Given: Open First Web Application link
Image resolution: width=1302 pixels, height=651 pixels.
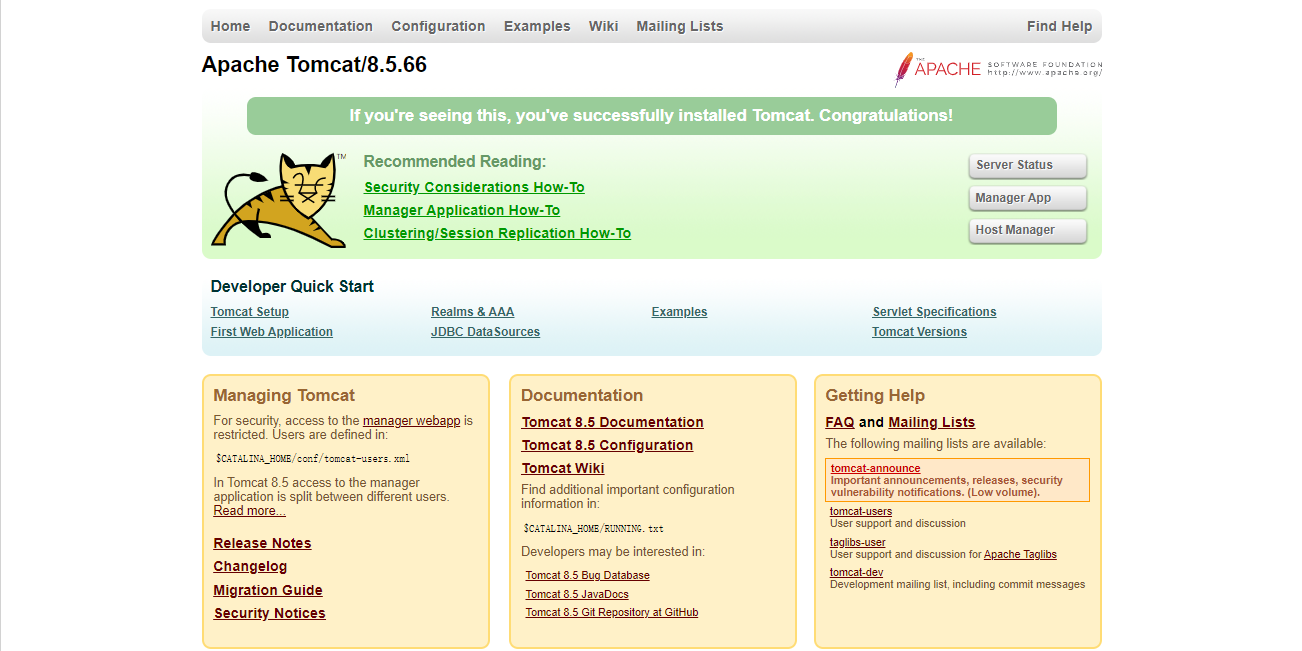Looking at the screenshot, I should point(272,332).
